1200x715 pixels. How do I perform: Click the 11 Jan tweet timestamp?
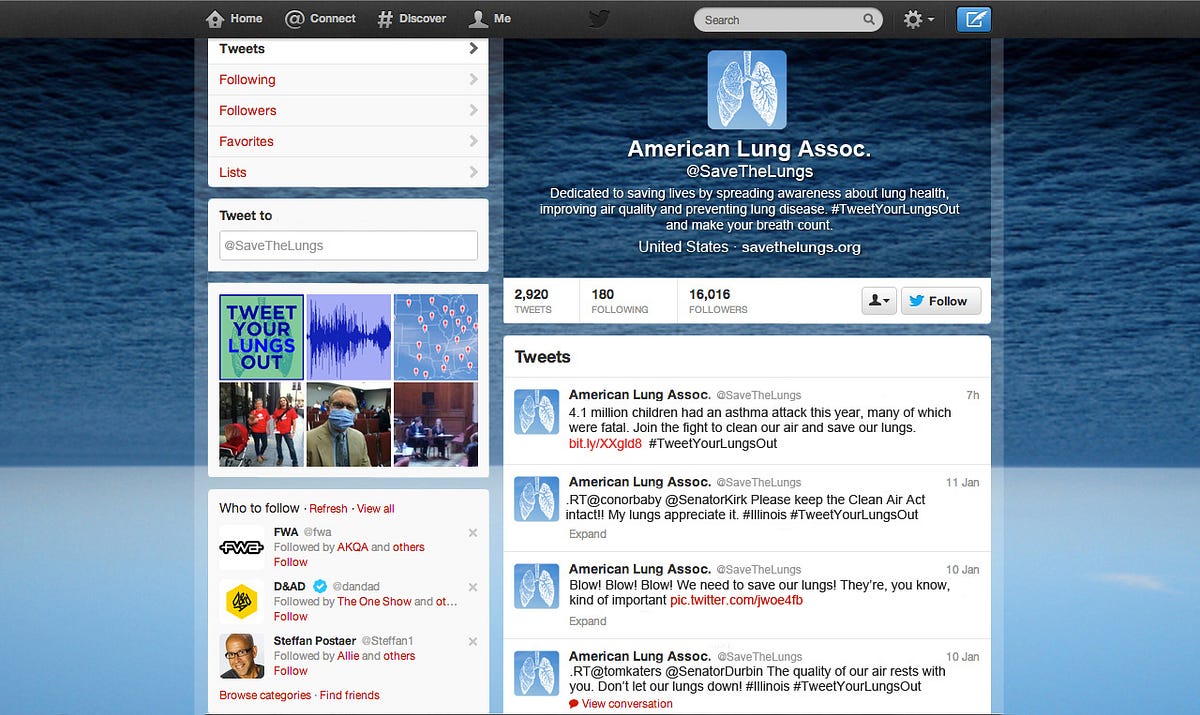click(x=963, y=482)
